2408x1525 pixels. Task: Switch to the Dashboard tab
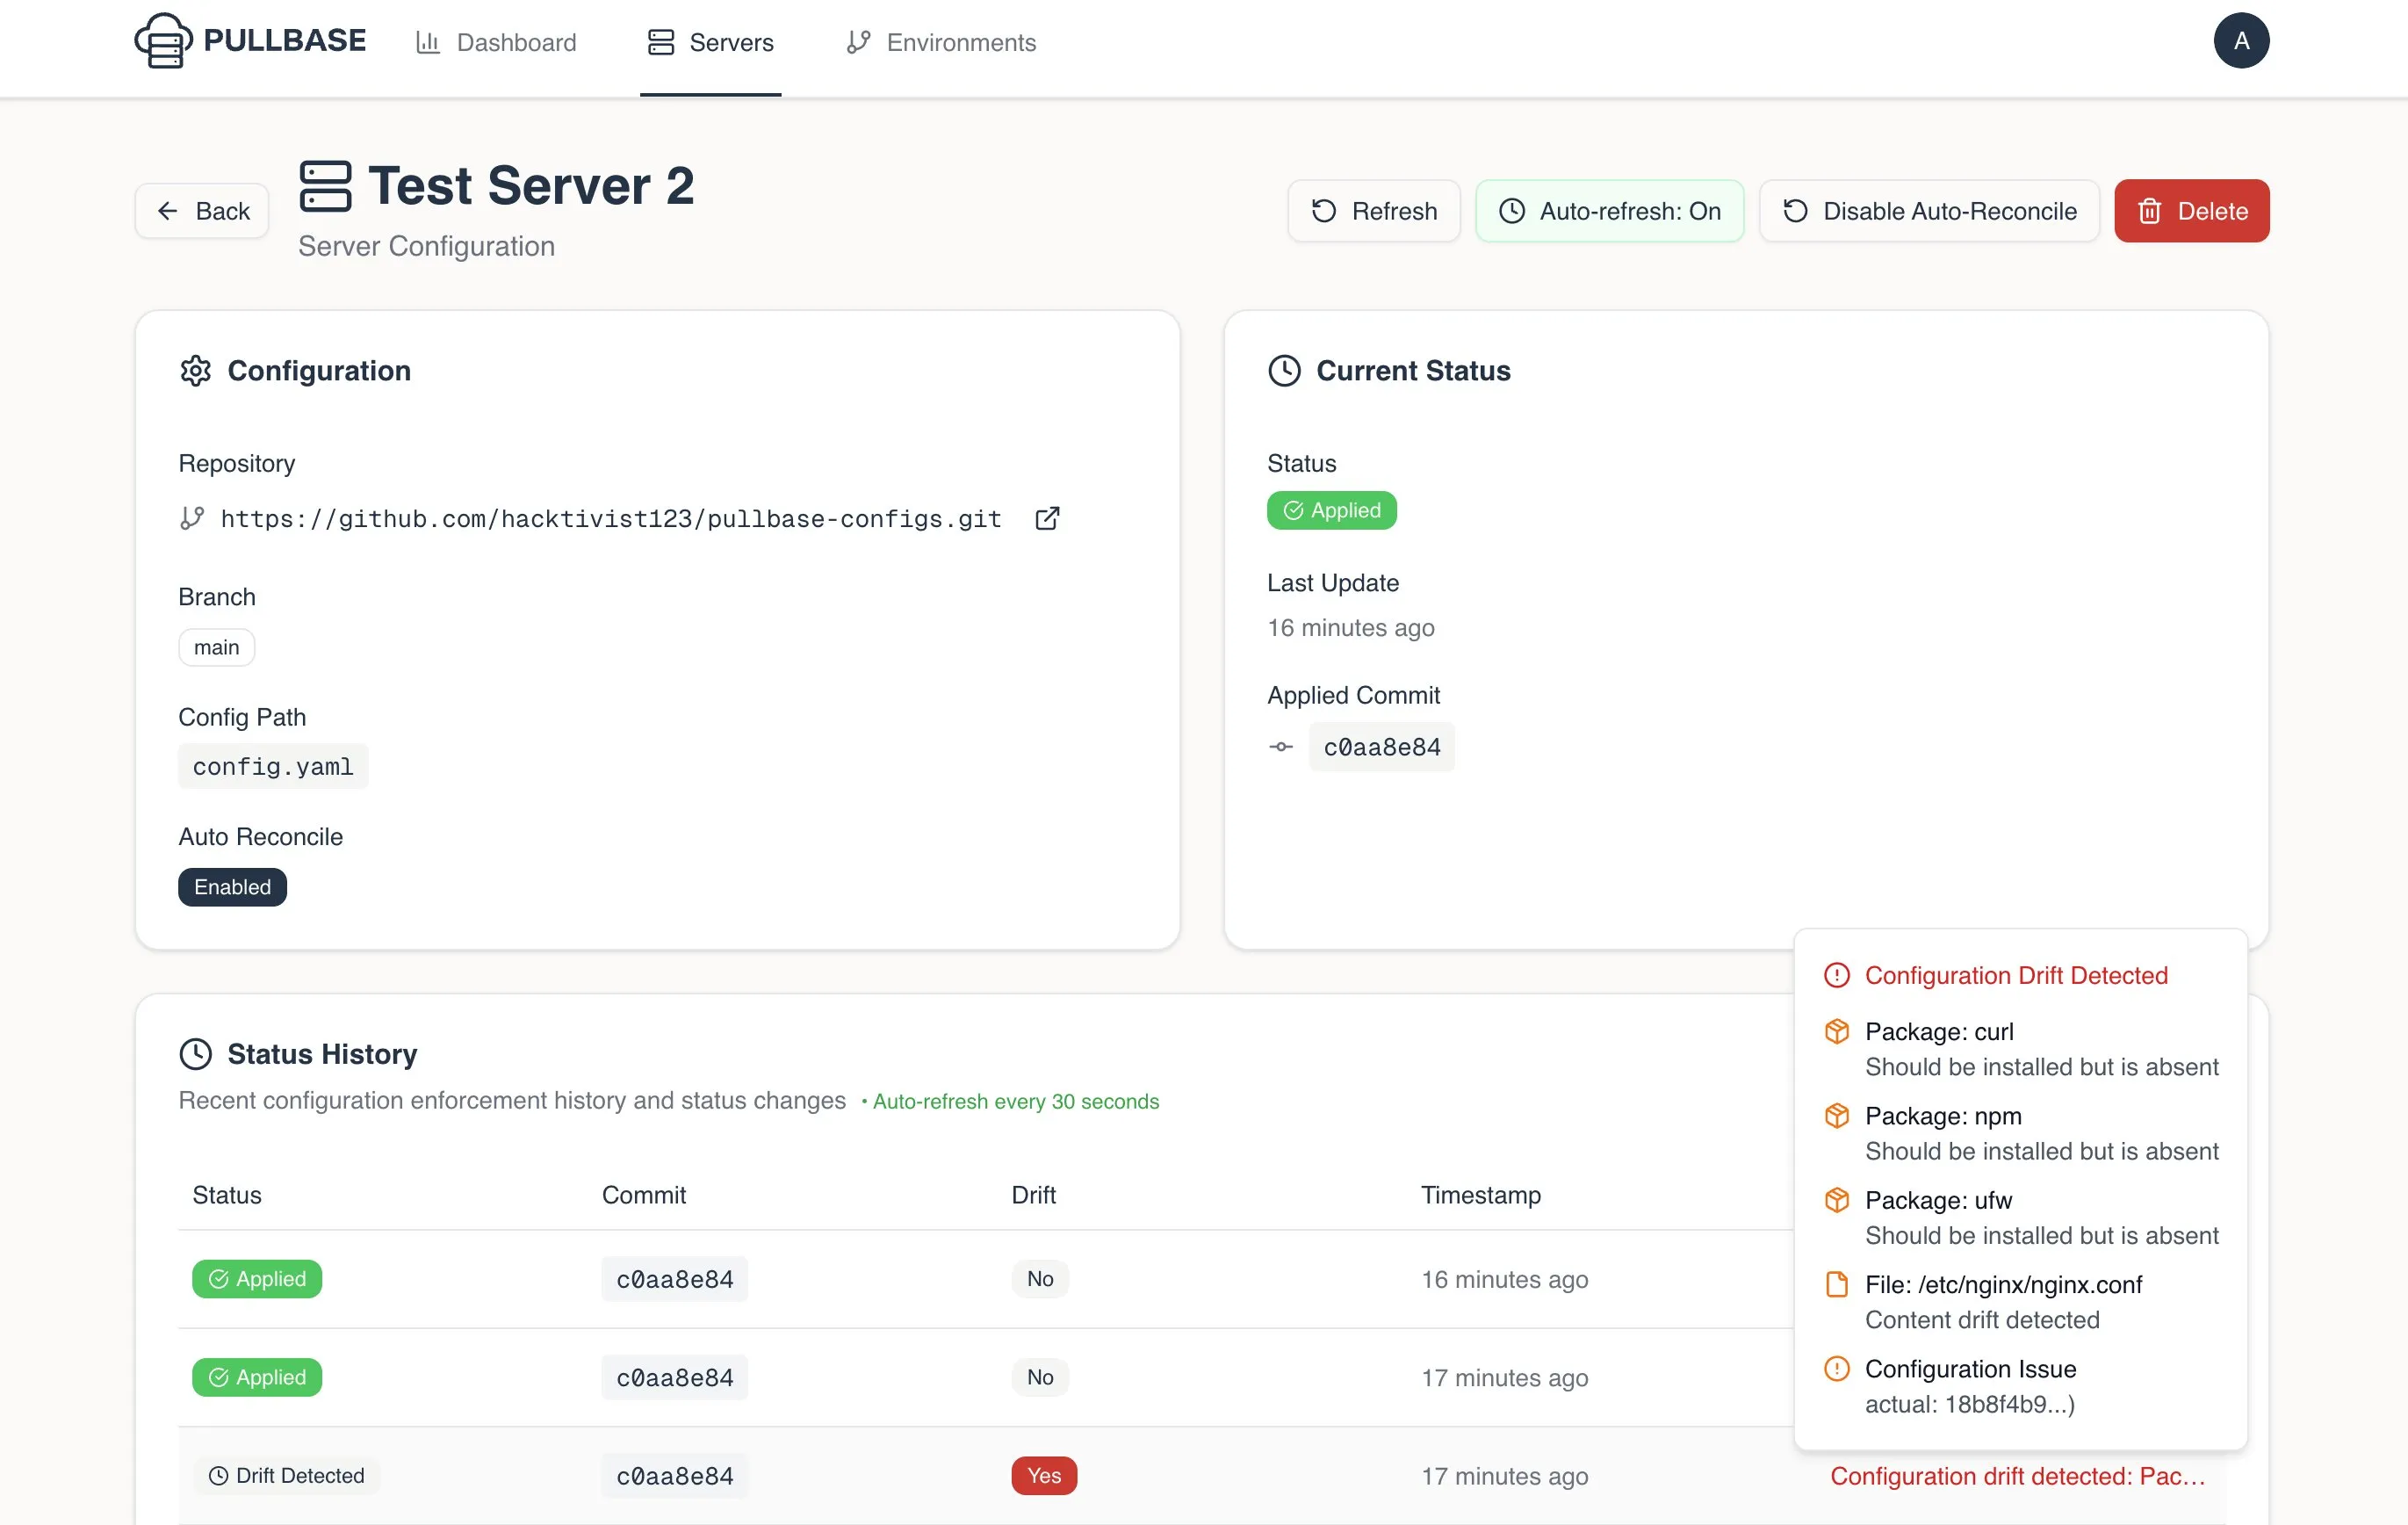(496, 42)
